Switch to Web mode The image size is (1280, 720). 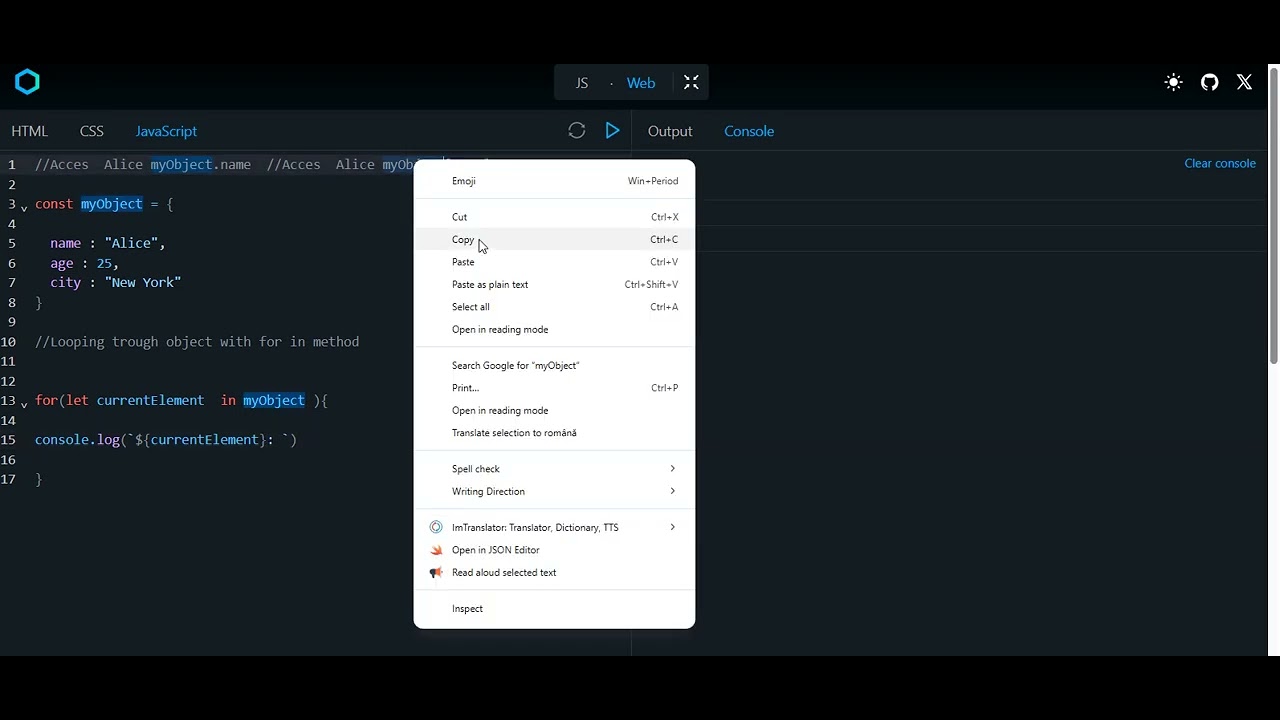[x=641, y=83]
